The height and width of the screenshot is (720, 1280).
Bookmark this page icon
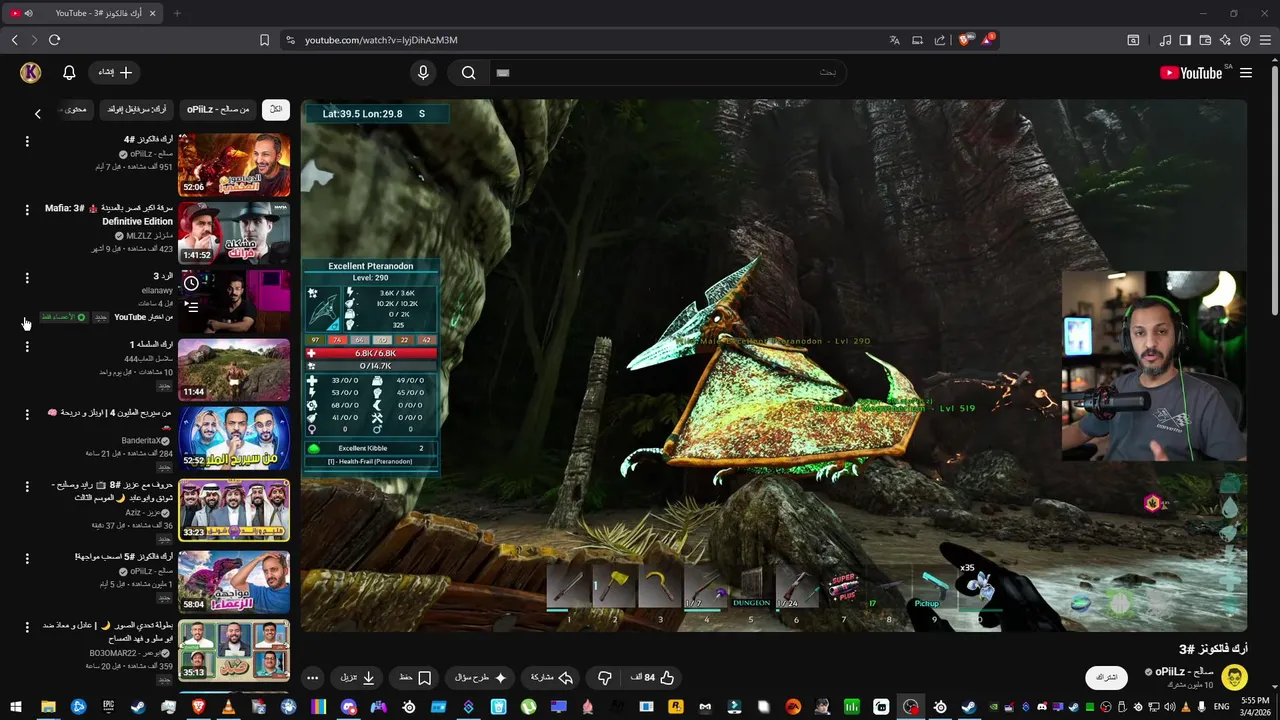[x=264, y=40]
